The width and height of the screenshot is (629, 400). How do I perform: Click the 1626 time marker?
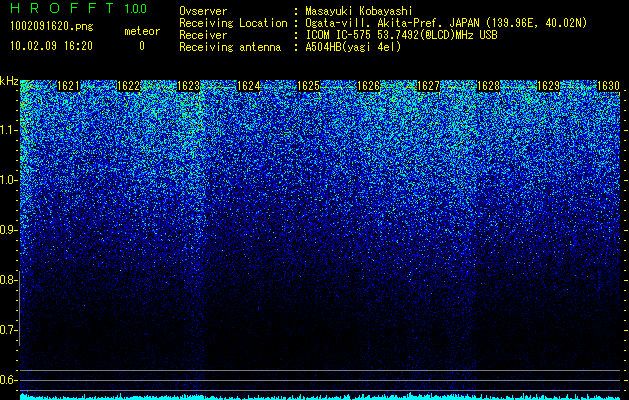click(x=368, y=86)
